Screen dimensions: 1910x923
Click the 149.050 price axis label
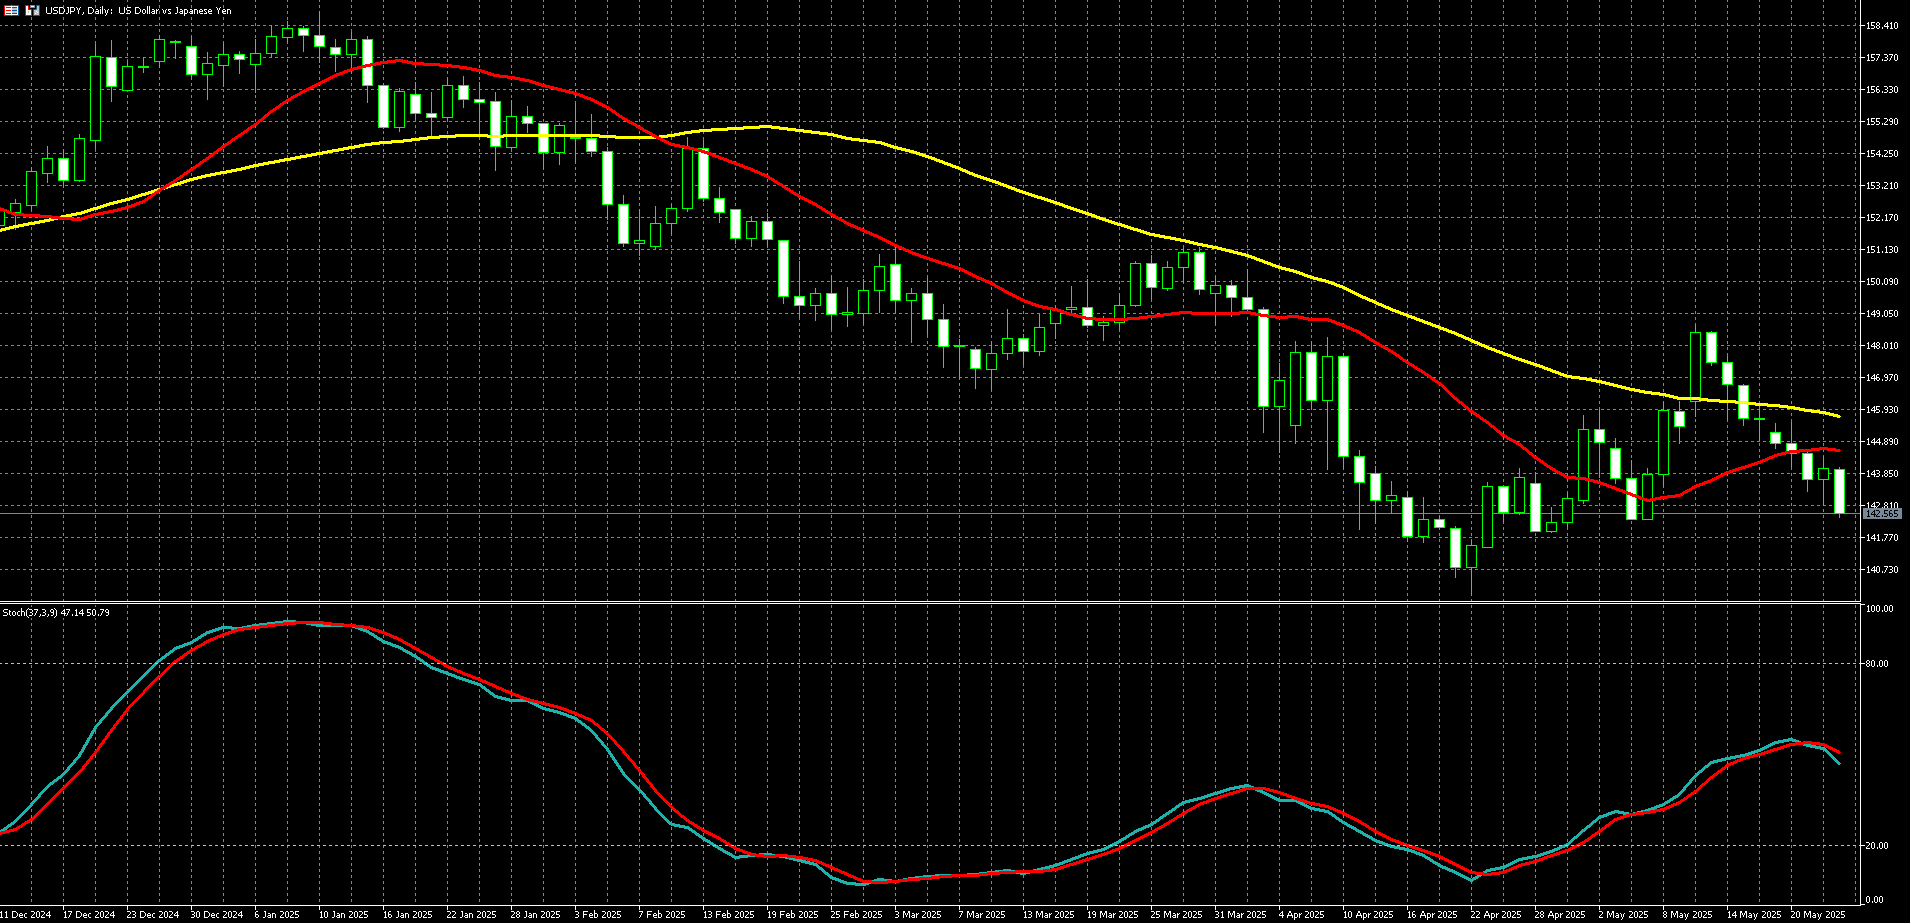pos(1882,314)
